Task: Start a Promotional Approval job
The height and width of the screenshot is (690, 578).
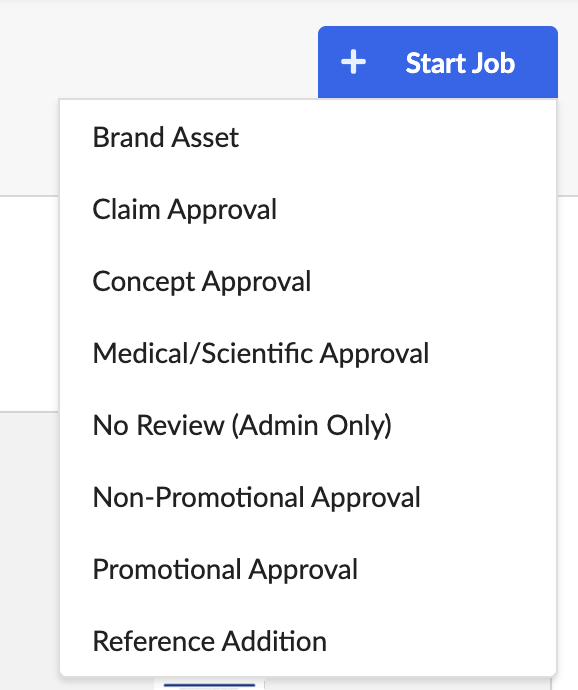Action: [308, 569]
